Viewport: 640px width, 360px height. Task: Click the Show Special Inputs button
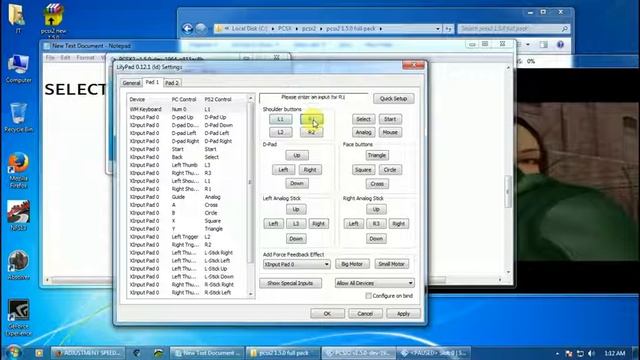coord(290,283)
